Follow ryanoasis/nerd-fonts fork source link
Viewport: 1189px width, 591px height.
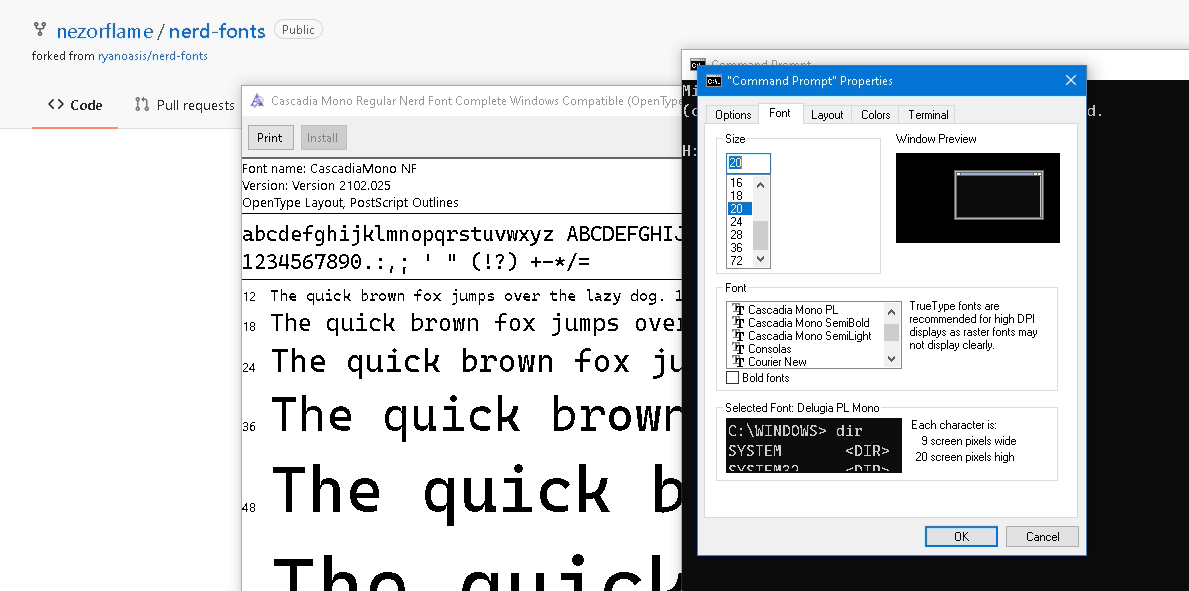(x=152, y=55)
